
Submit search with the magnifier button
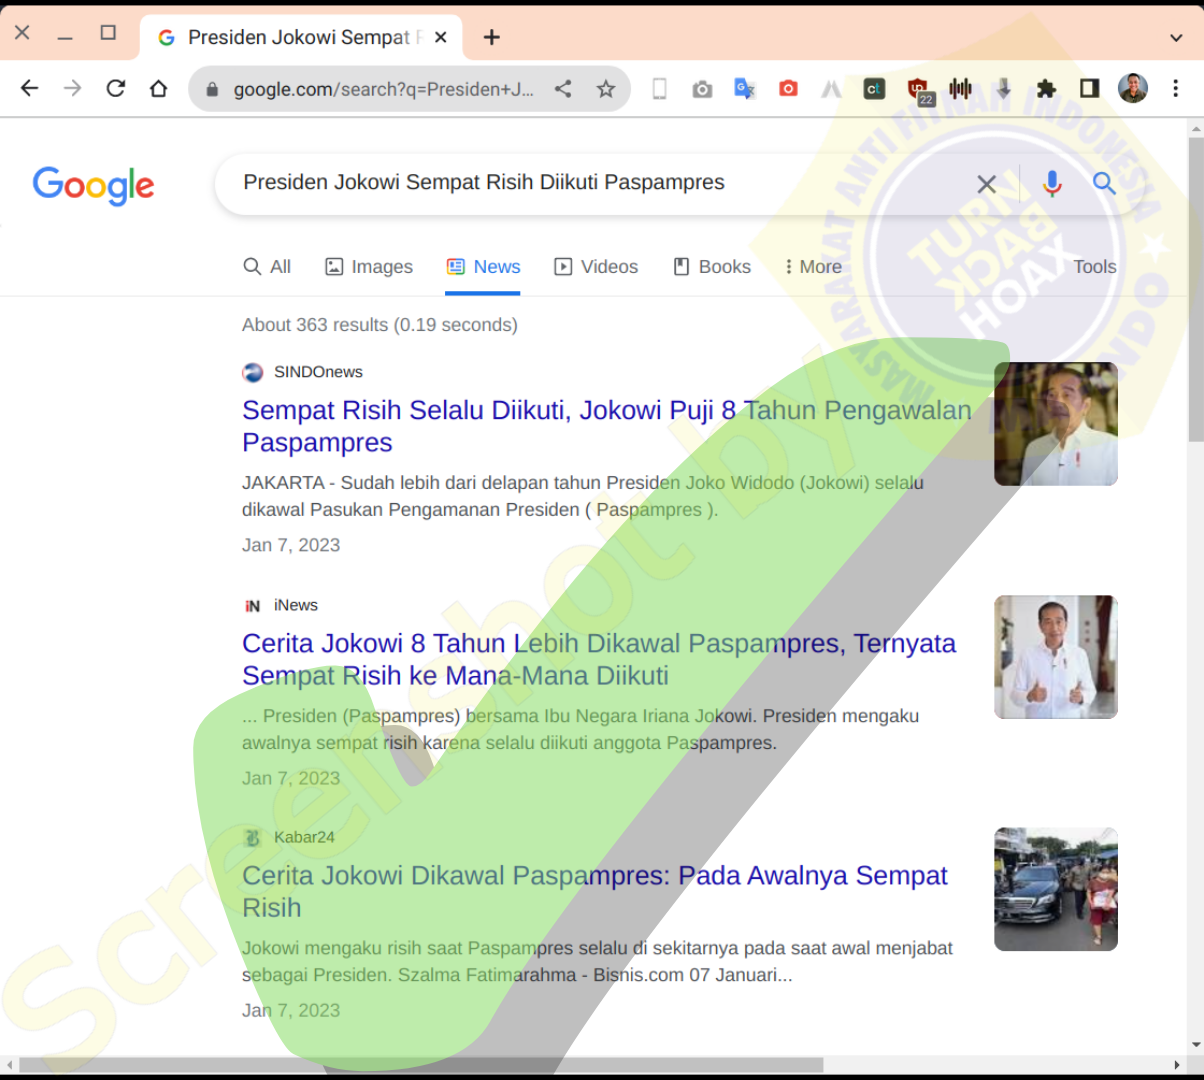[x=1104, y=184]
